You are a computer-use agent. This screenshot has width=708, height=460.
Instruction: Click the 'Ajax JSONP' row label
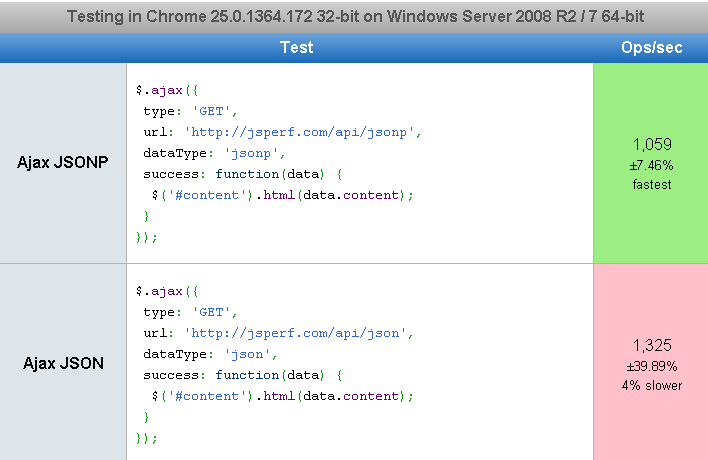[x=63, y=163]
